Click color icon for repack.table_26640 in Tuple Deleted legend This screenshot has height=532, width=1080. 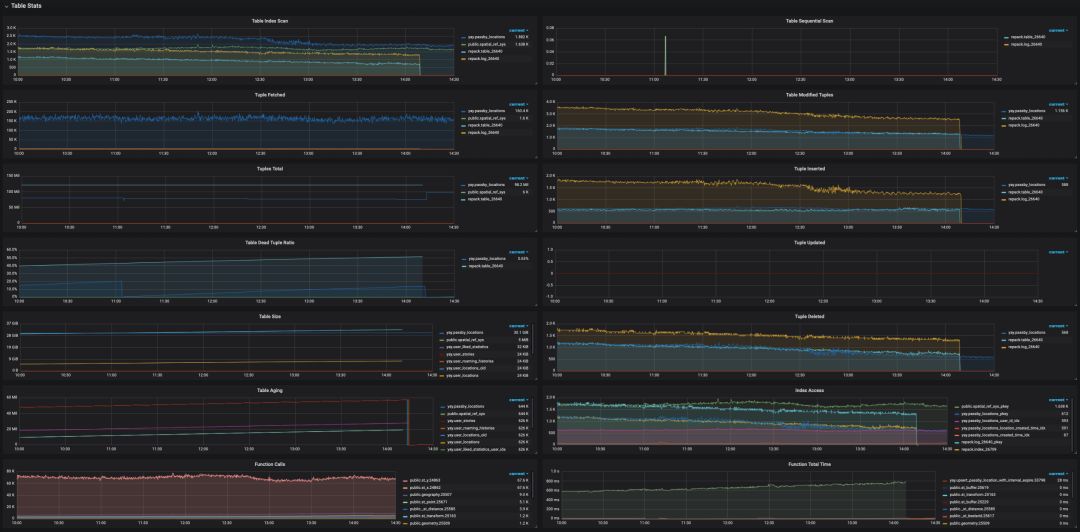(1004, 340)
